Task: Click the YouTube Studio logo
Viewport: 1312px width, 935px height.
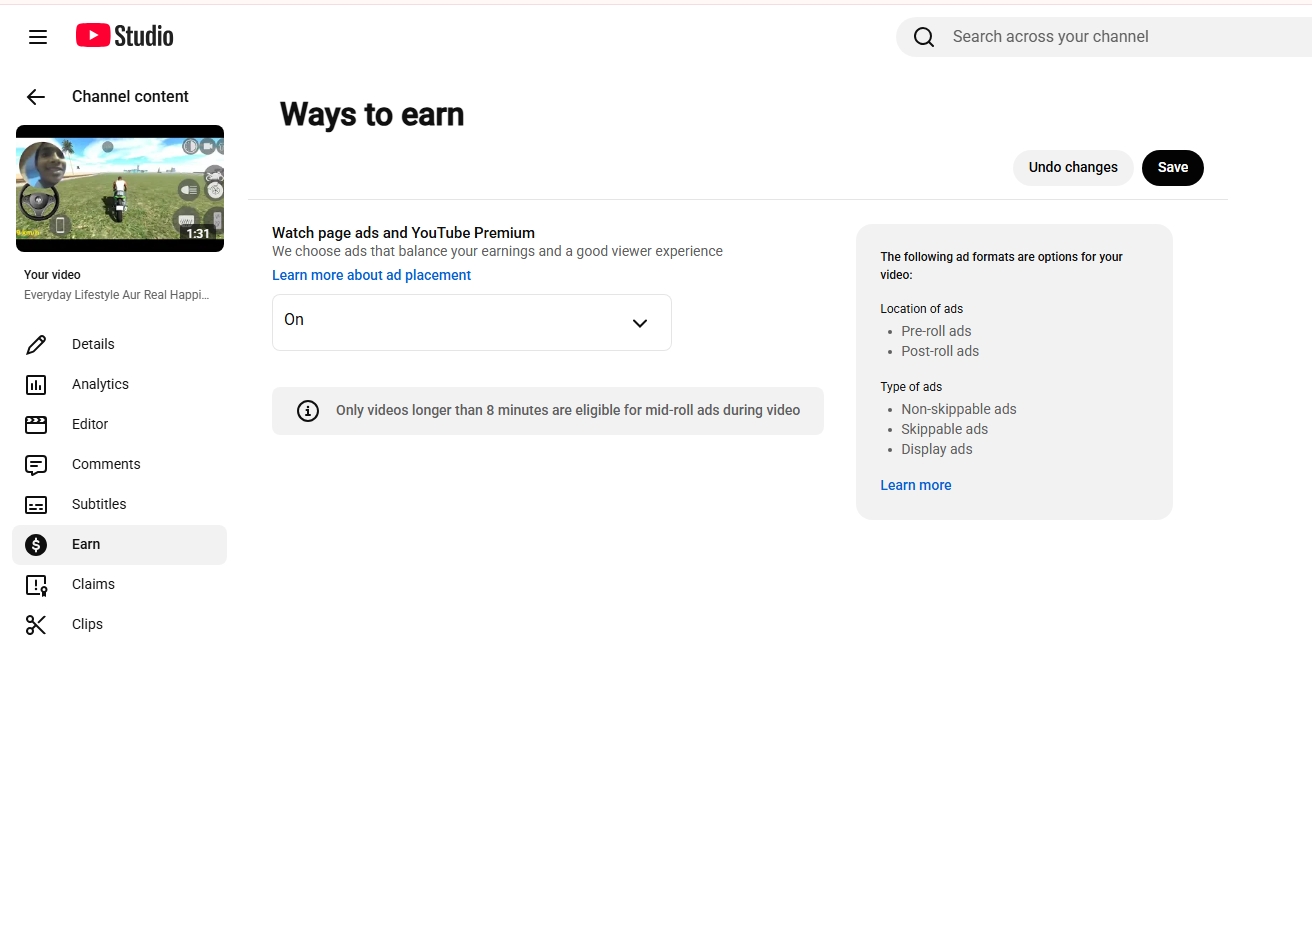Action: tap(125, 36)
